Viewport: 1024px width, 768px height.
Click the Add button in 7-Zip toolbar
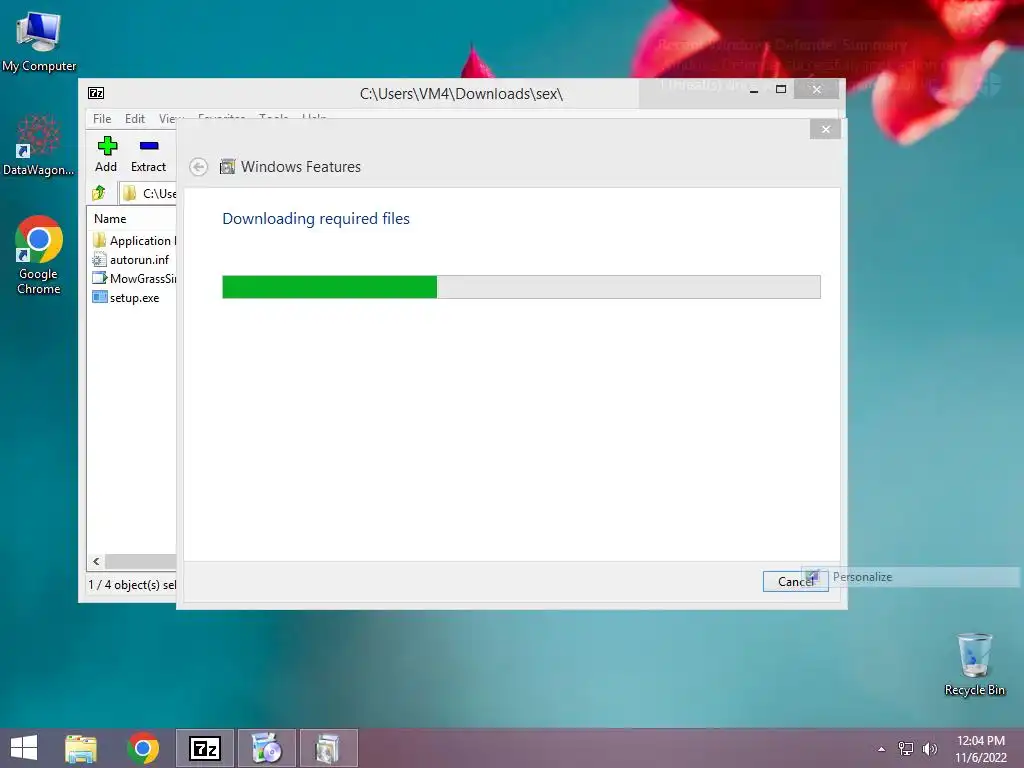106,154
